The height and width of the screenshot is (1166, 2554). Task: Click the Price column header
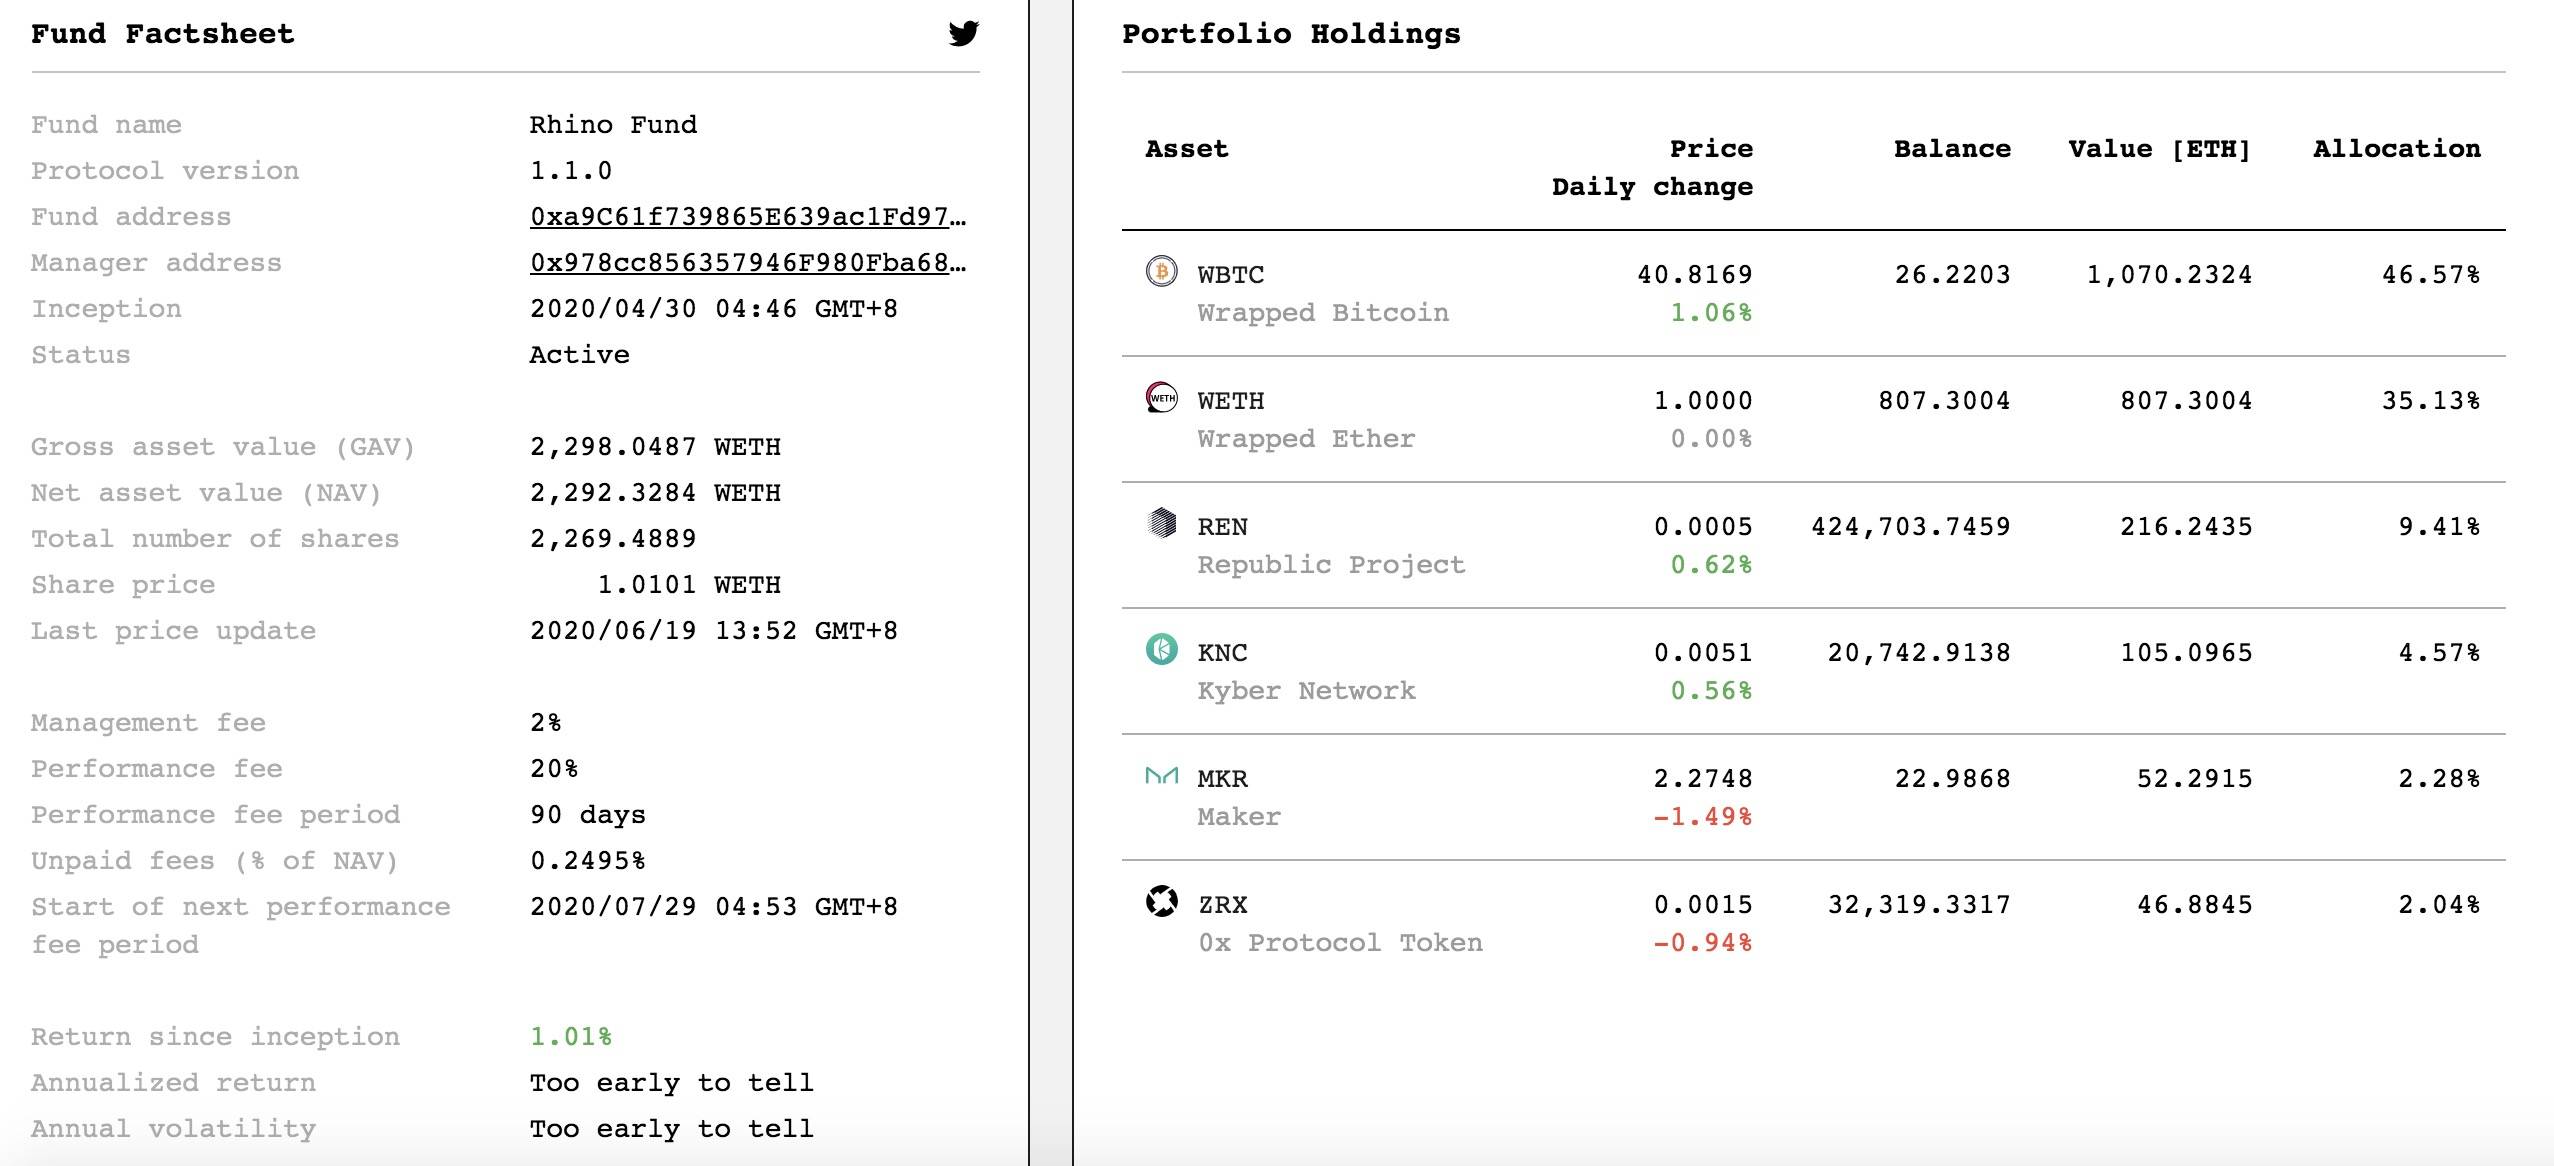click(x=1711, y=149)
